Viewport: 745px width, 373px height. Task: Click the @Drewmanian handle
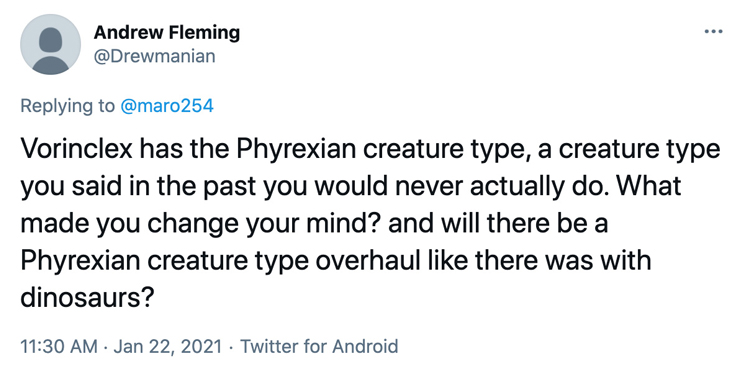154,56
